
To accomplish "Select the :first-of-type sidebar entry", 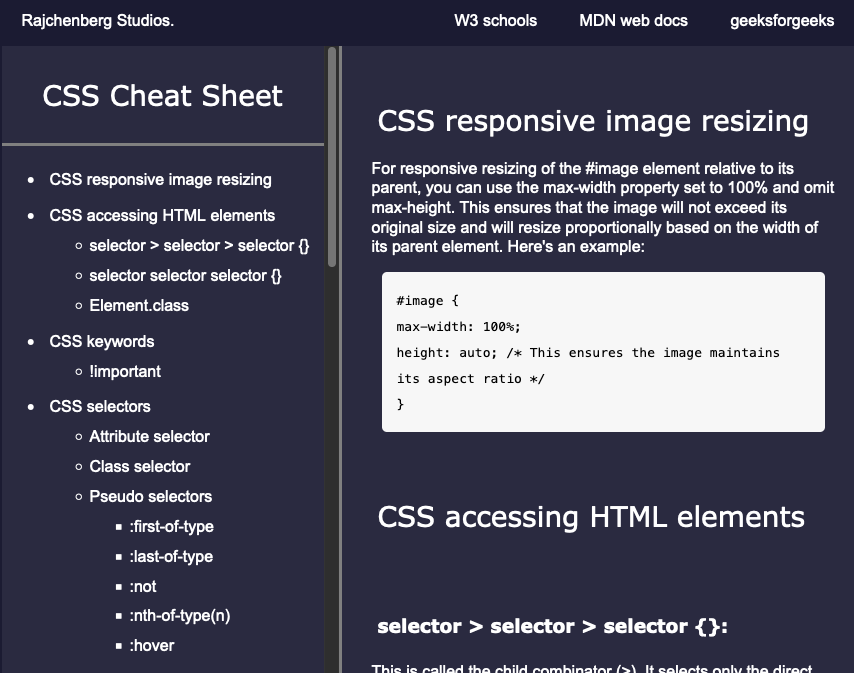I will pos(171,527).
